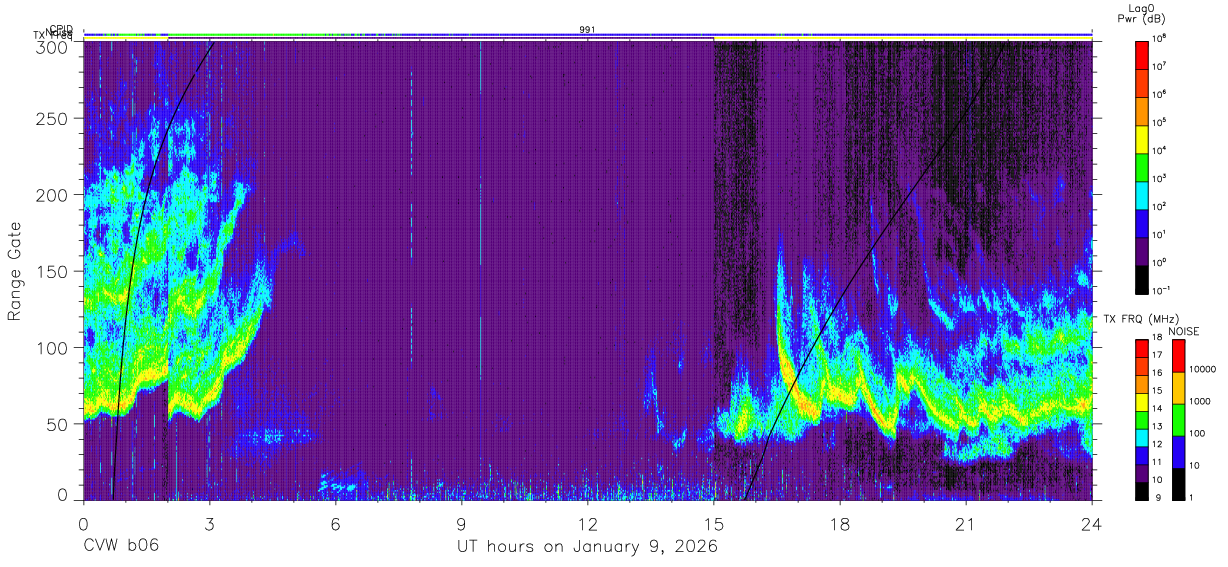The width and height of the screenshot is (1228, 567).
Task: Click the 10^2 label on power colorbar
Action: [x=1159, y=206]
